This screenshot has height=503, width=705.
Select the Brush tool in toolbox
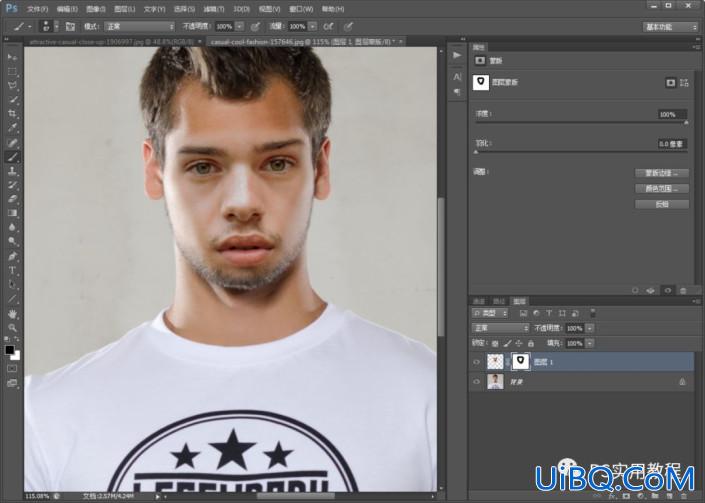[x=12, y=157]
